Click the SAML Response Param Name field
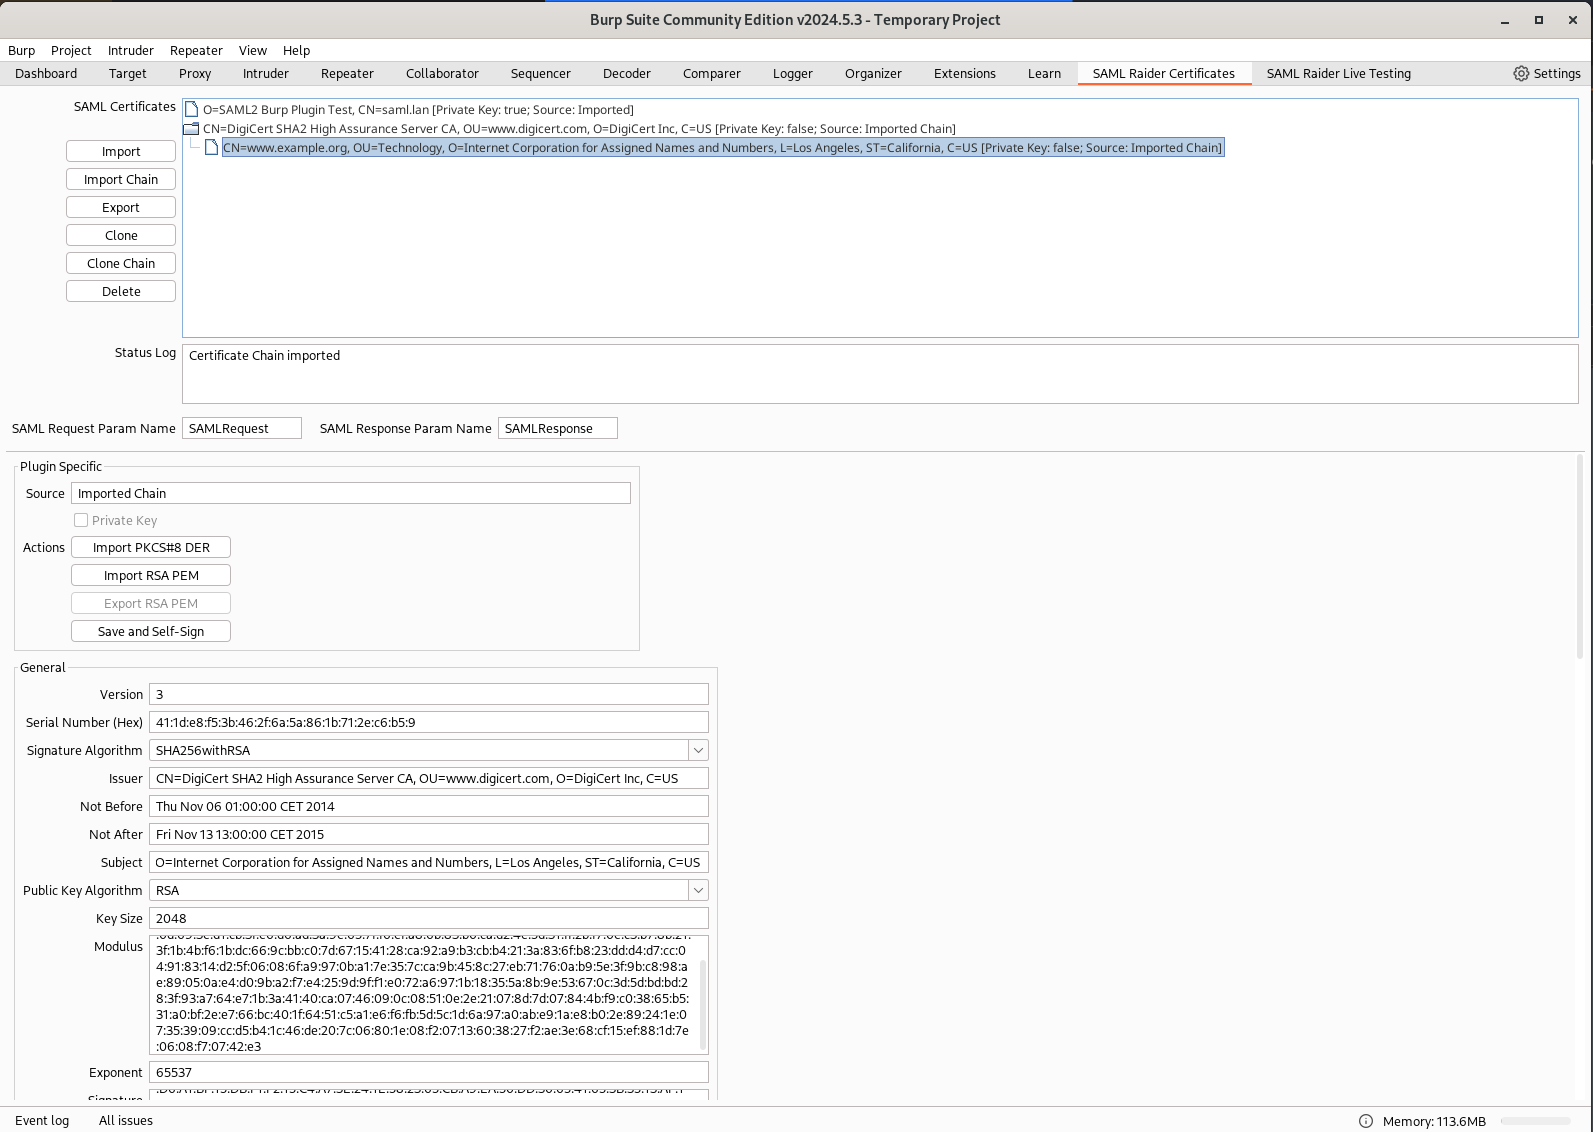 pos(557,428)
